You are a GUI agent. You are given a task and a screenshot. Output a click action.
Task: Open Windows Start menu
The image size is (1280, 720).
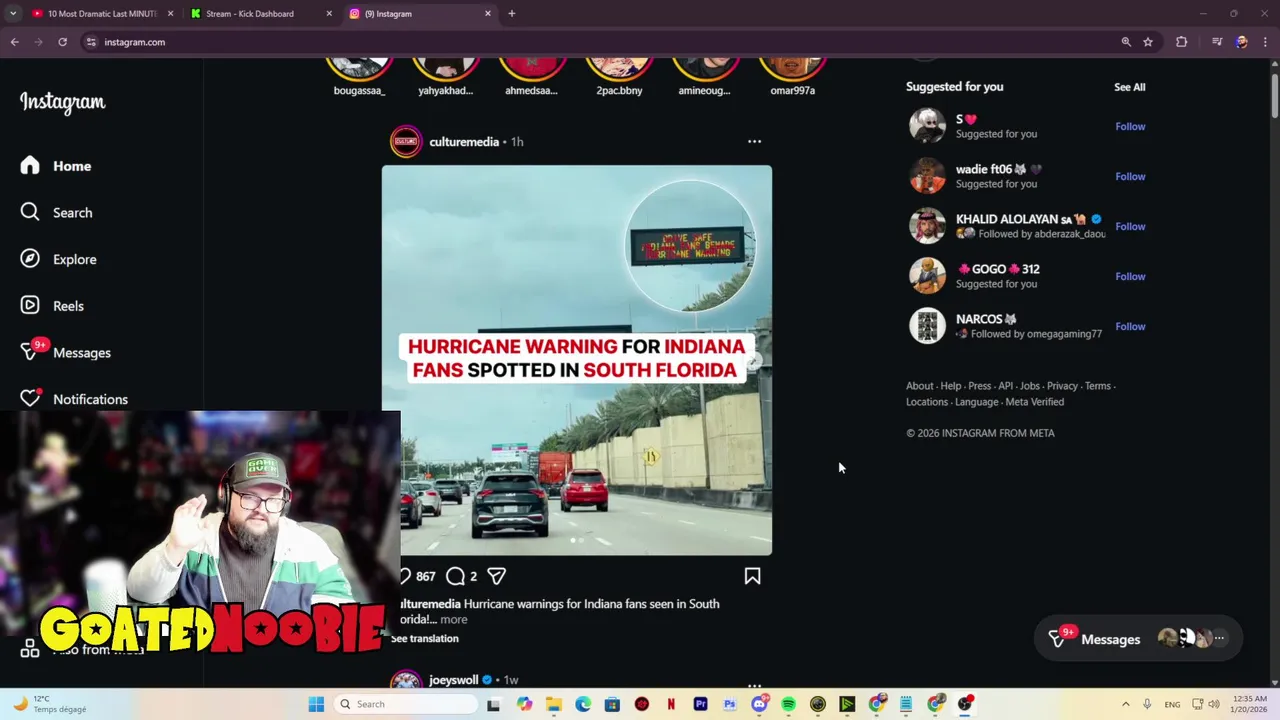coord(316,704)
